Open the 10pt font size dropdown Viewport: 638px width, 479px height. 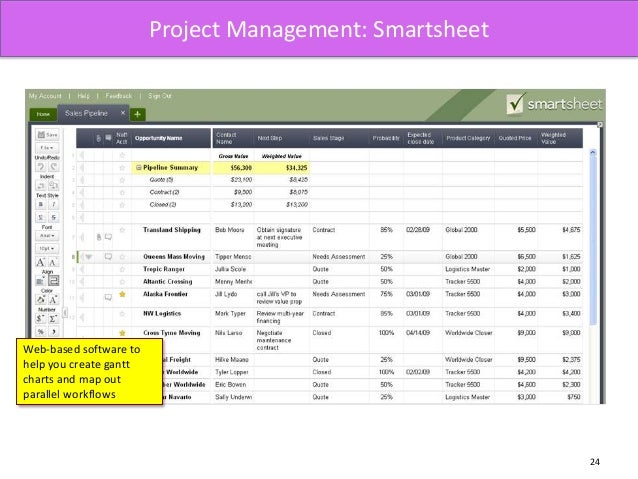point(47,248)
